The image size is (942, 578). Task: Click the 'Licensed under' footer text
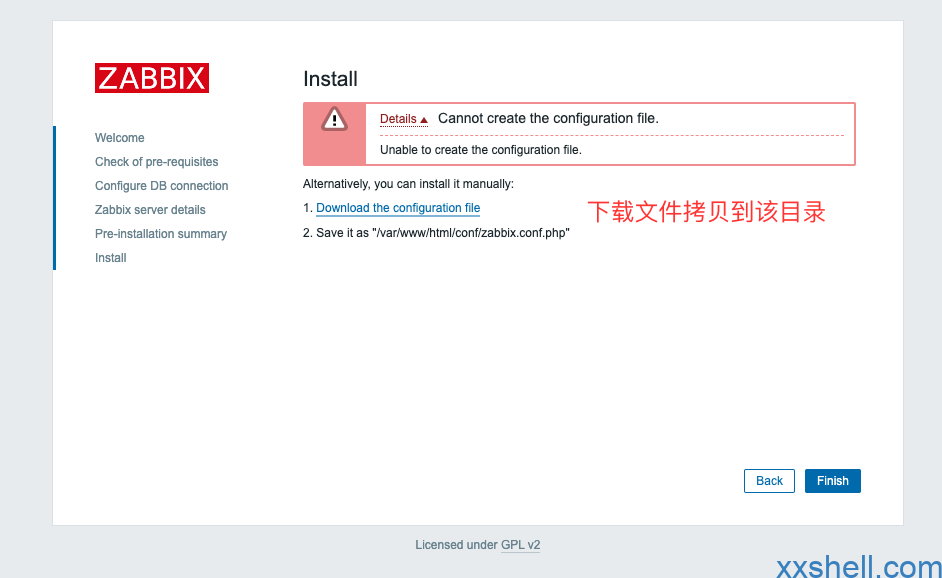point(457,545)
